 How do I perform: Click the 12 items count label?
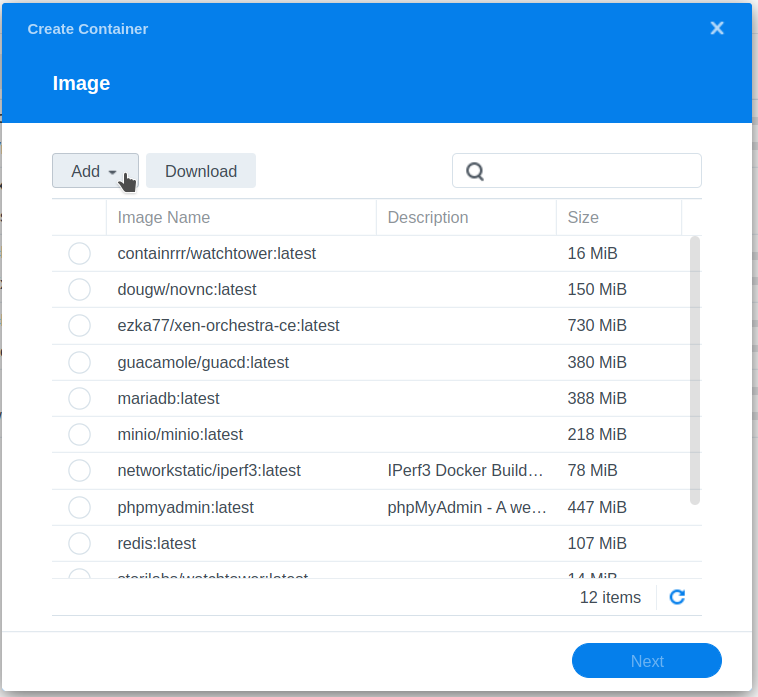(610, 597)
